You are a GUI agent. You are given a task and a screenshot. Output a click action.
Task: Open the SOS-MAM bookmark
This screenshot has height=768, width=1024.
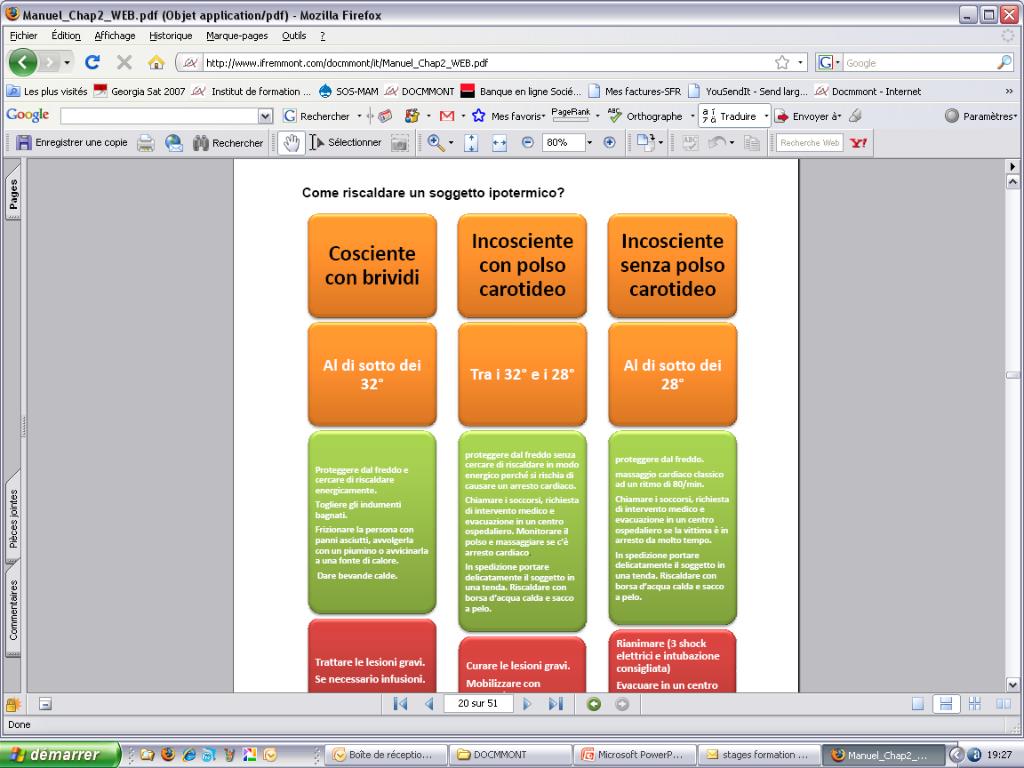click(x=349, y=91)
